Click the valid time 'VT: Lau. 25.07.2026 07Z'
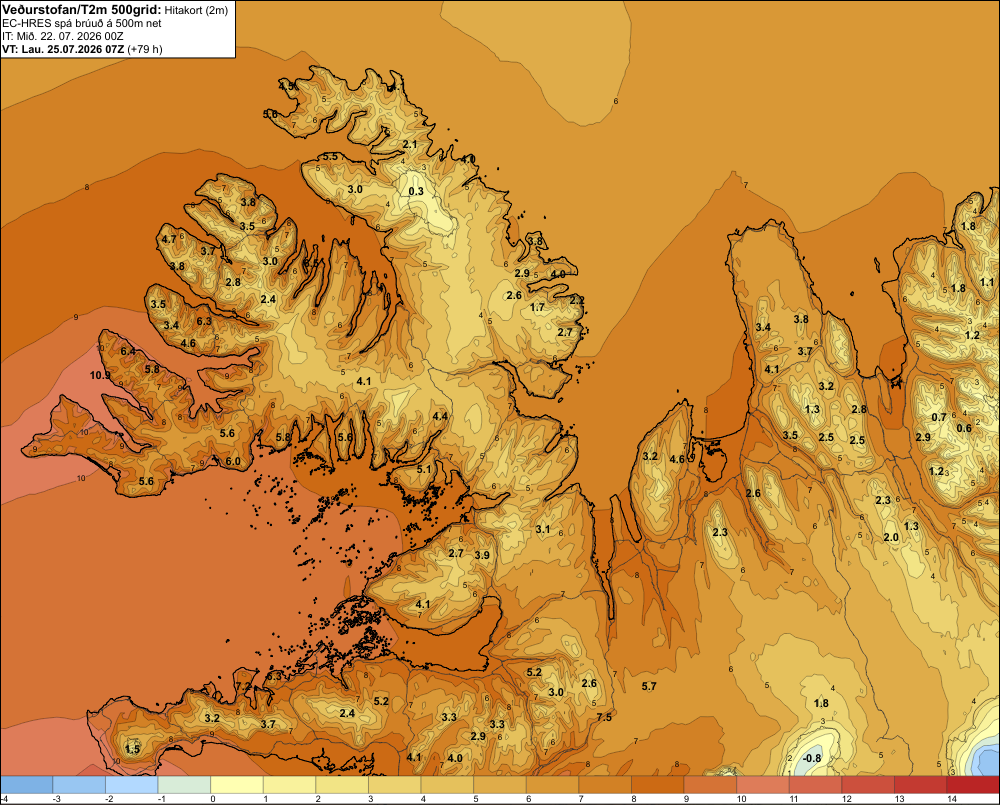The width and height of the screenshot is (1000, 805). (x=63, y=49)
